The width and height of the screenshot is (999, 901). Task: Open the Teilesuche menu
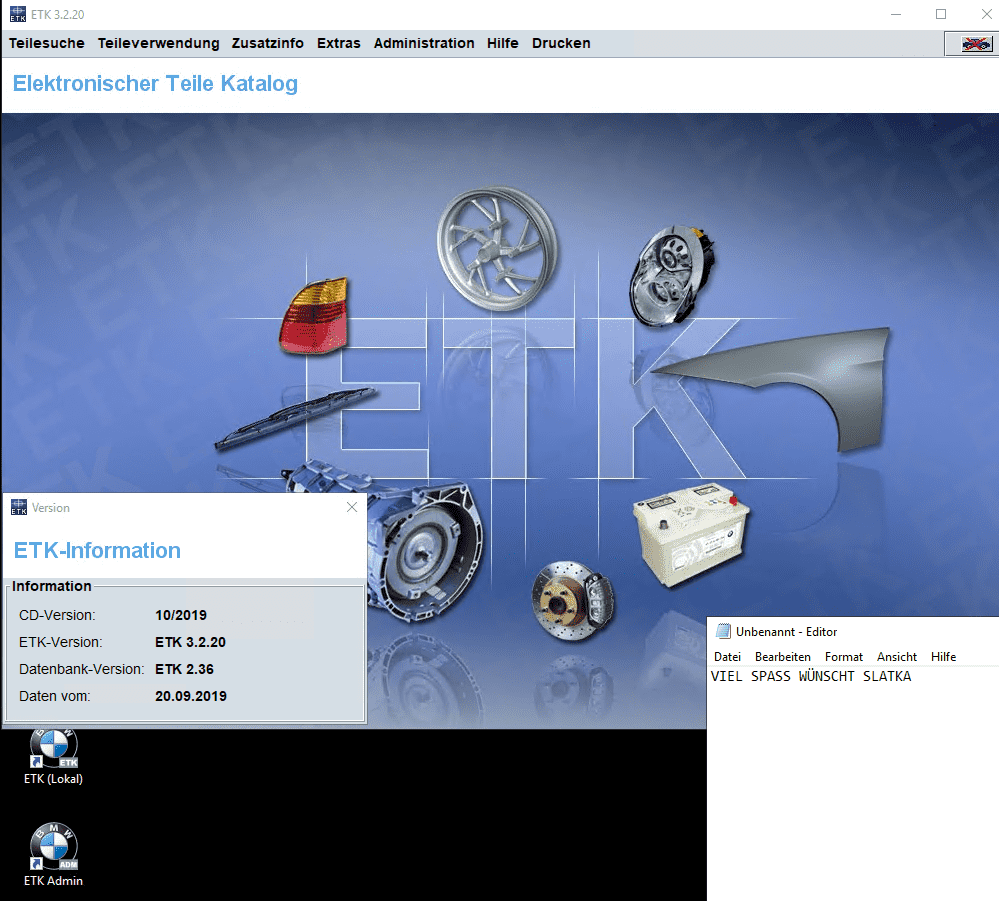(47, 43)
